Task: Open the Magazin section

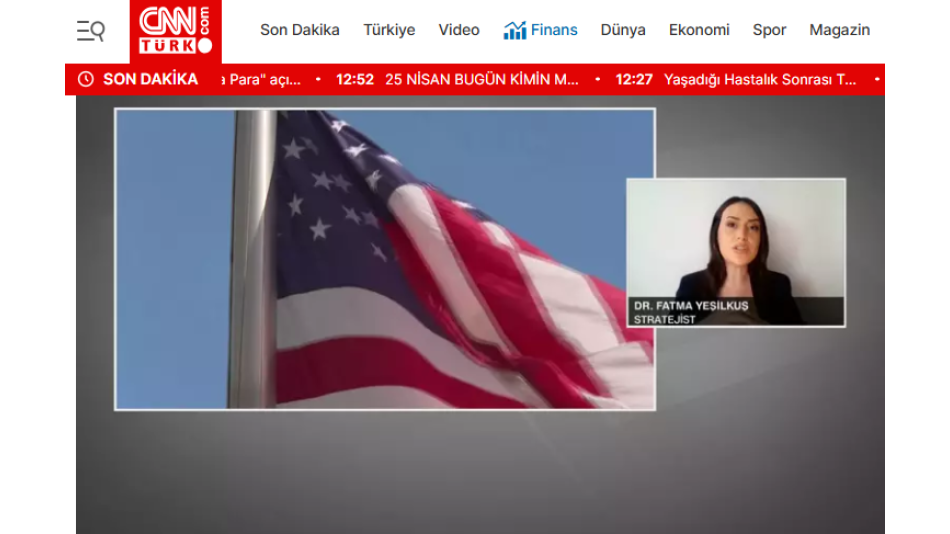Action: (x=839, y=30)
